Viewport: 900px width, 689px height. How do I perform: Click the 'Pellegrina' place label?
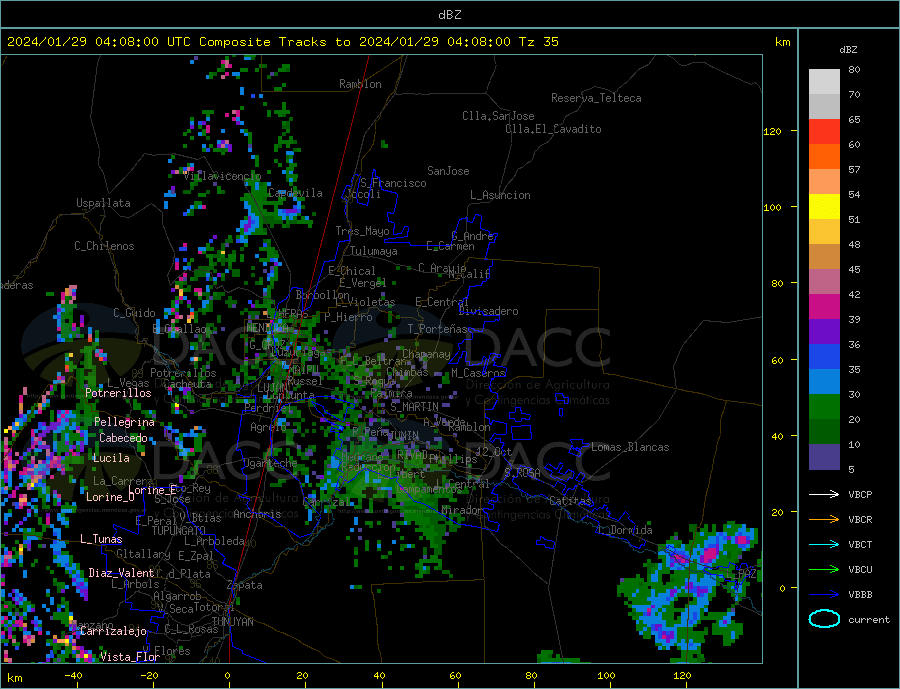pyautogui.click(x=125, y=422)
